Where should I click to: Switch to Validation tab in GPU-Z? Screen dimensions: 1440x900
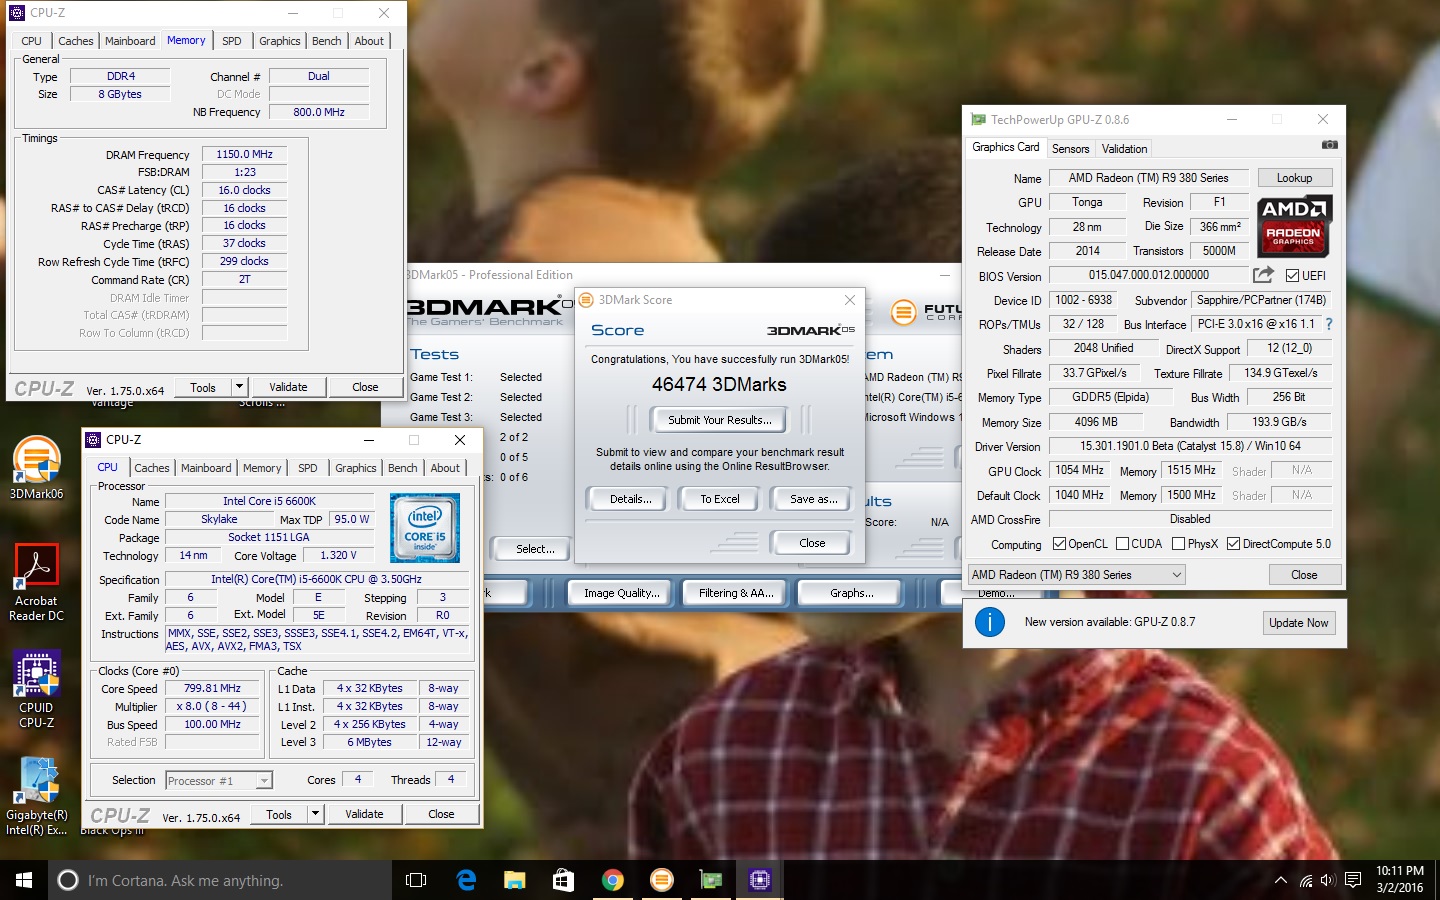pyautogui.click(x=1124, y=148)
